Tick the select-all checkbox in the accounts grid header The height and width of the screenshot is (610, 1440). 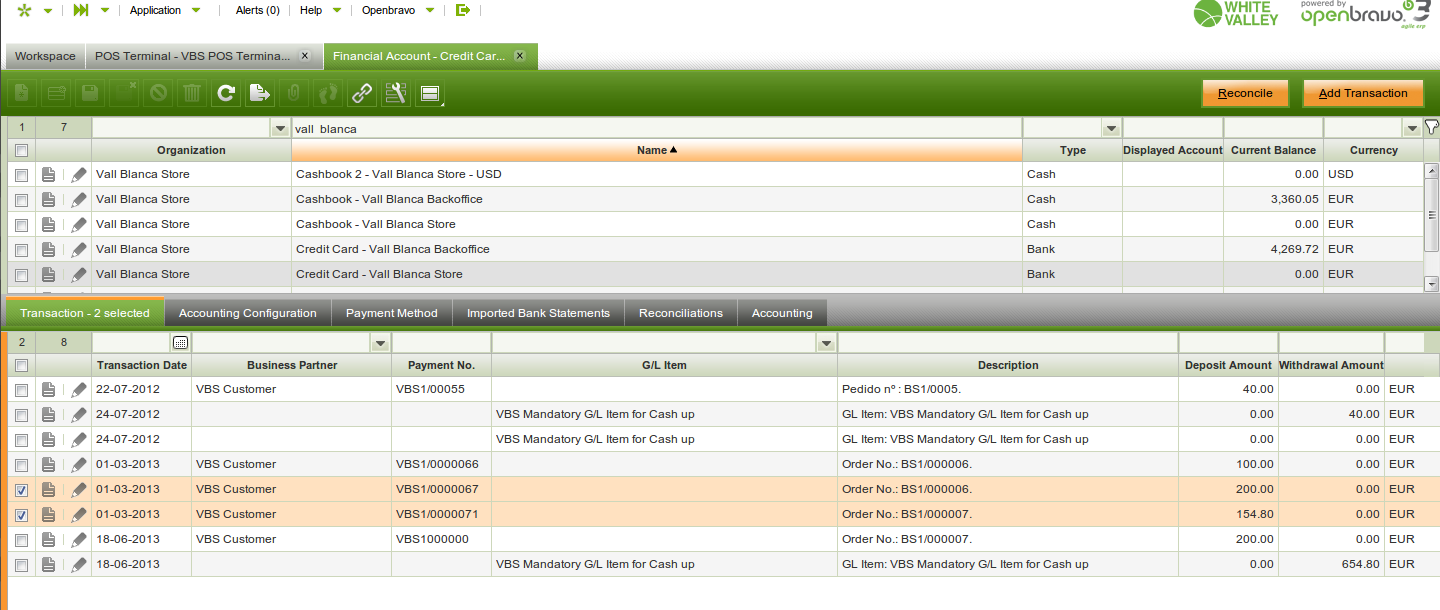(x=21, y=150)
